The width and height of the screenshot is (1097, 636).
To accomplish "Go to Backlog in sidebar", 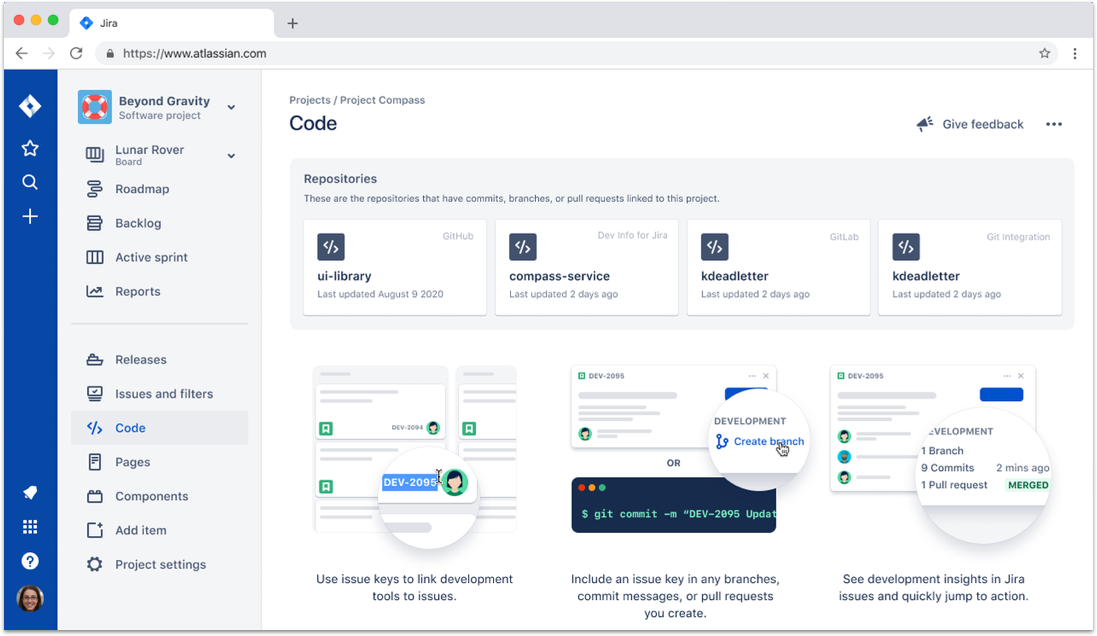I will 138,223.
